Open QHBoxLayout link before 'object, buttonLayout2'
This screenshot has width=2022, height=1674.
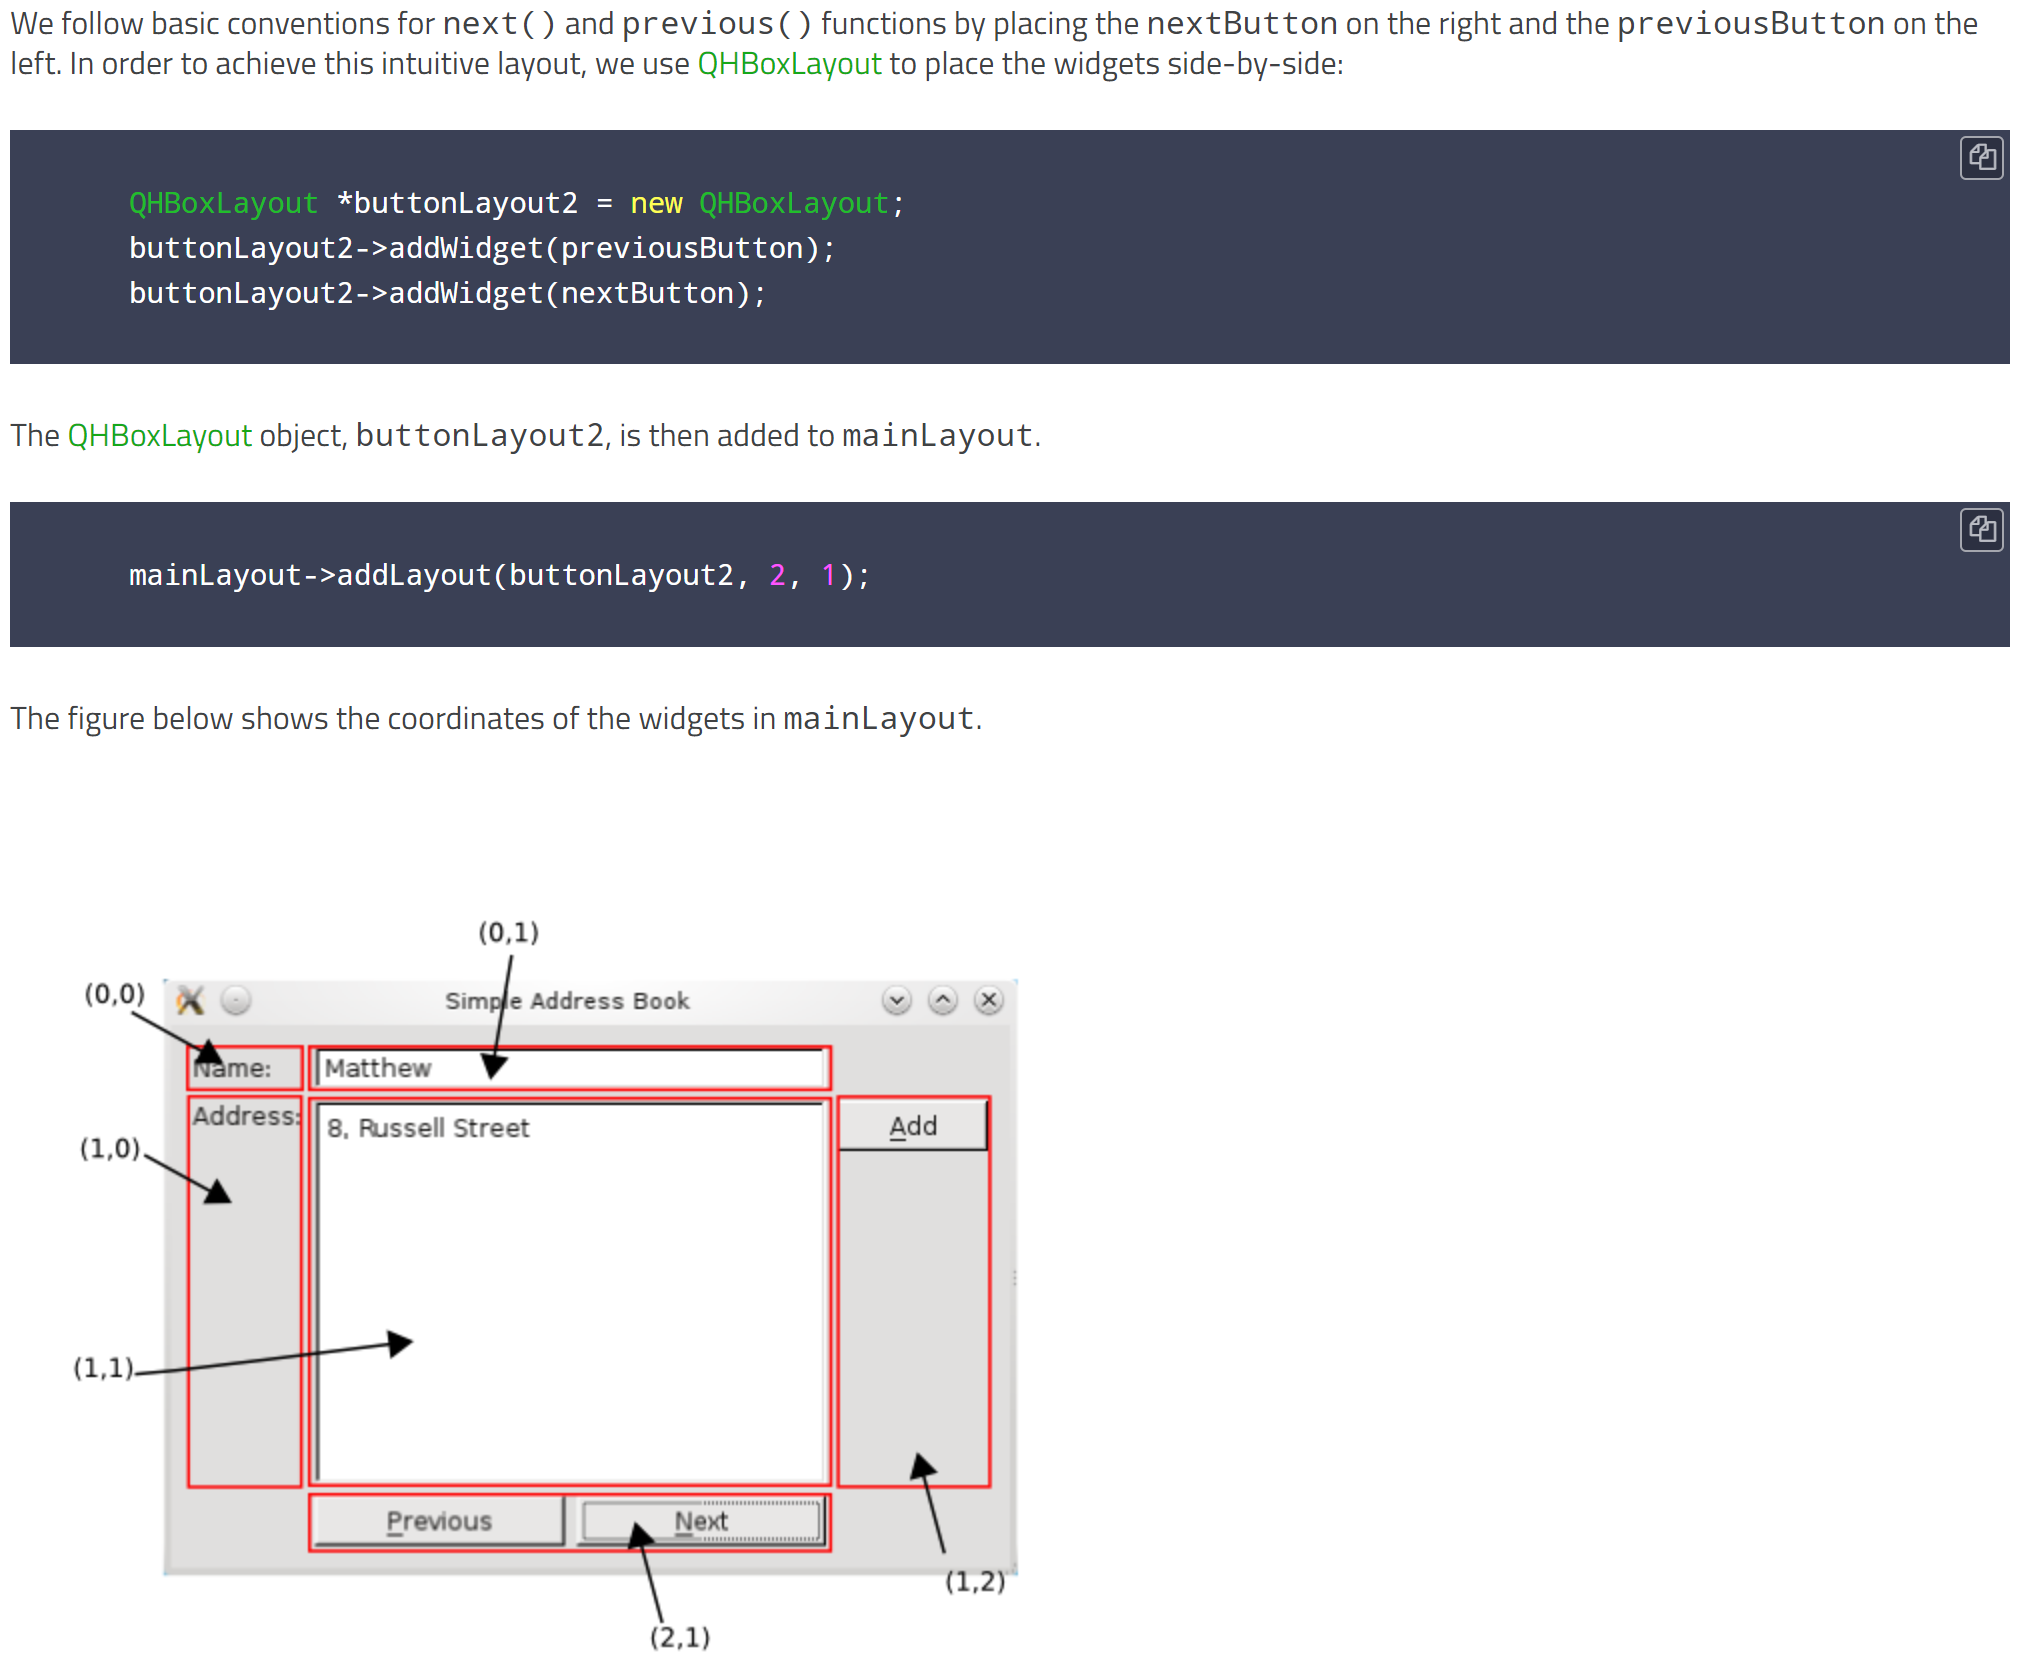[159, 436]
